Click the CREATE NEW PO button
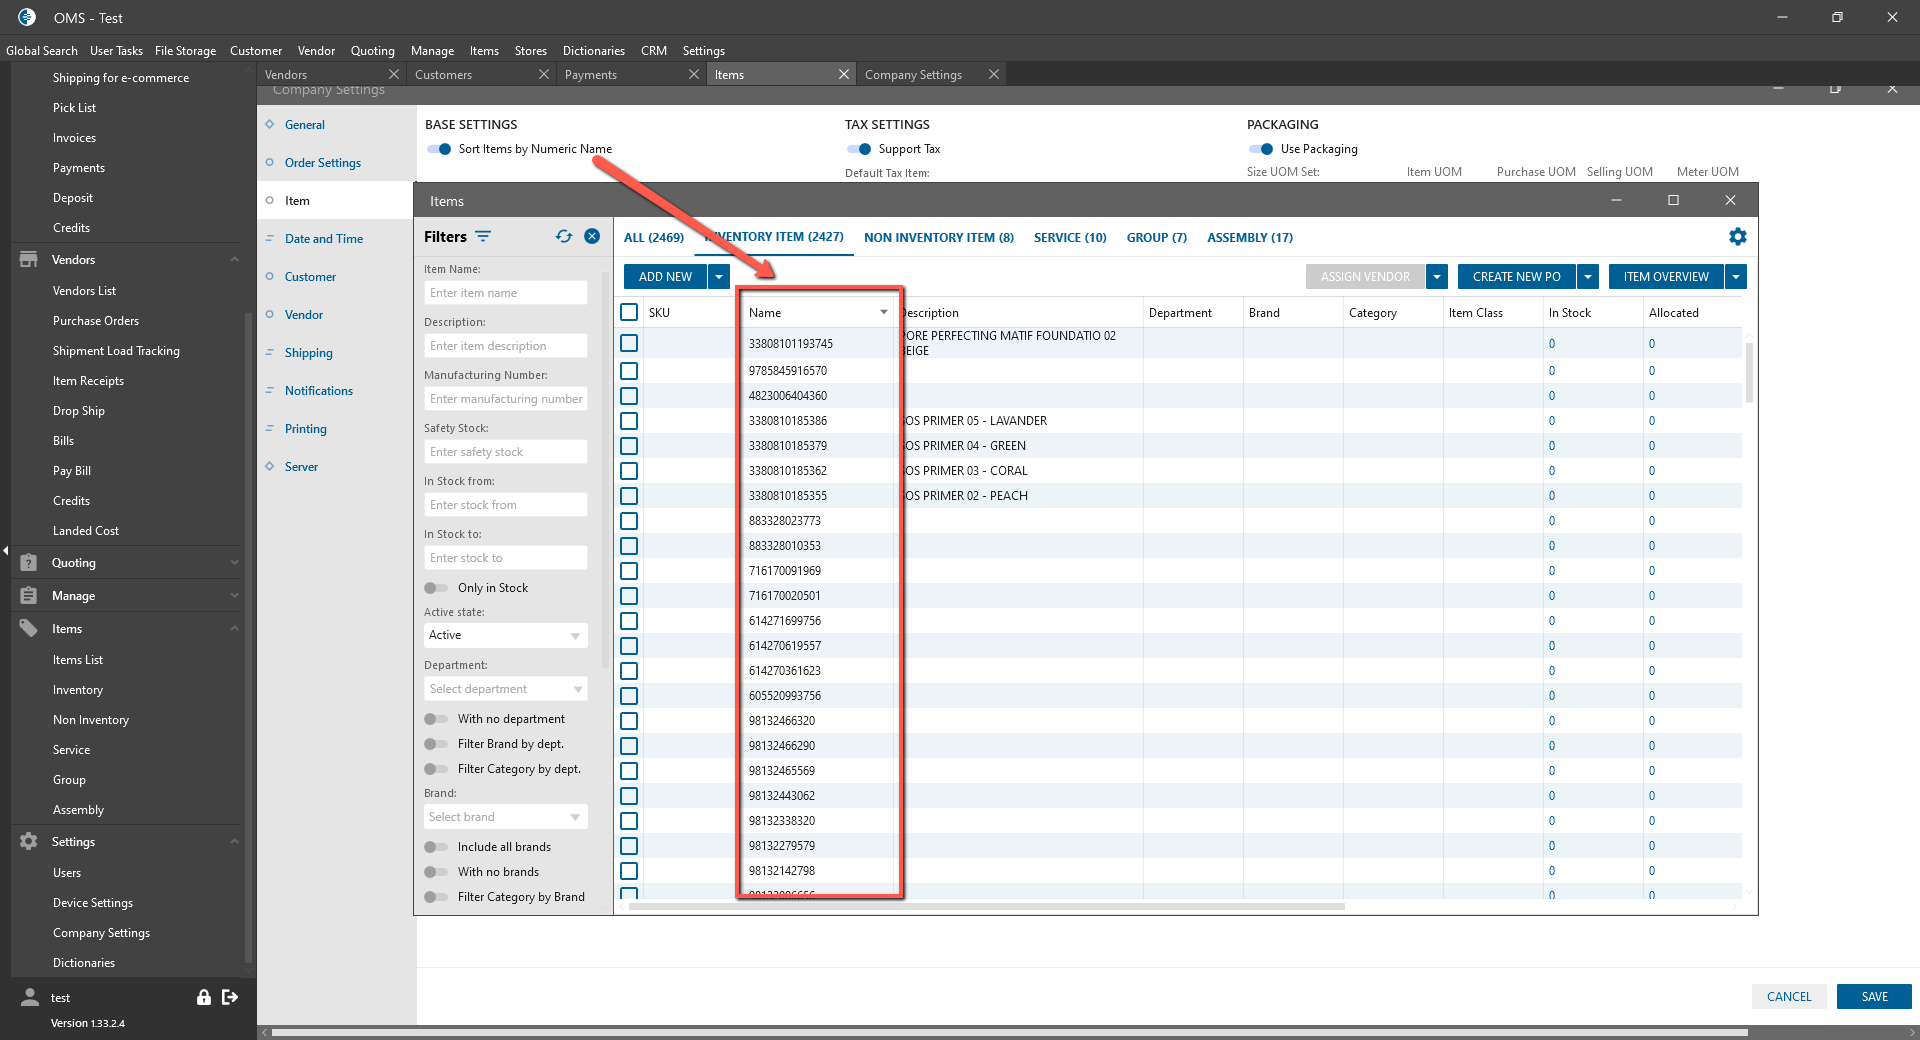Image resolution: width=1920 pixels, height=1040 pixels. (x=1515, y=277)
